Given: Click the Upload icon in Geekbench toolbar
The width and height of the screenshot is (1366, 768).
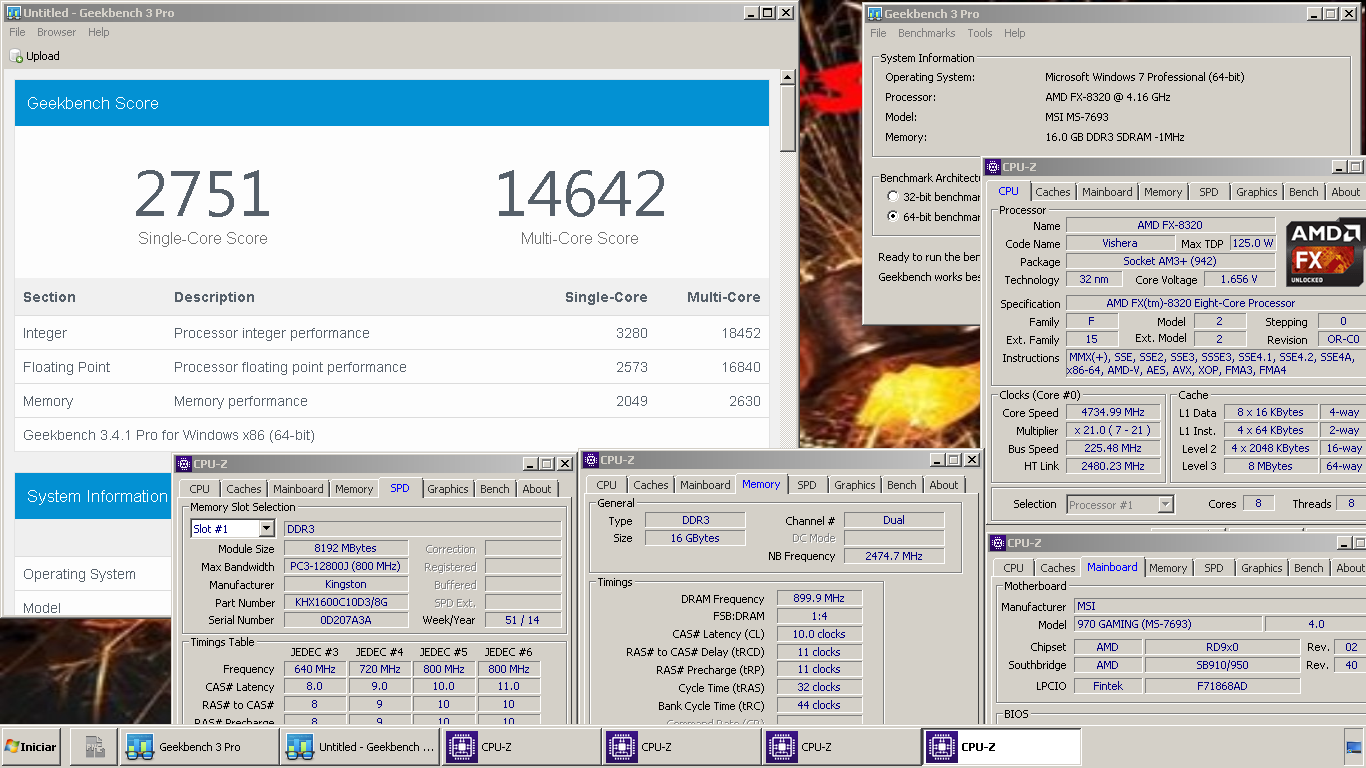Looking at the screenshot, I should pos(16,56).
